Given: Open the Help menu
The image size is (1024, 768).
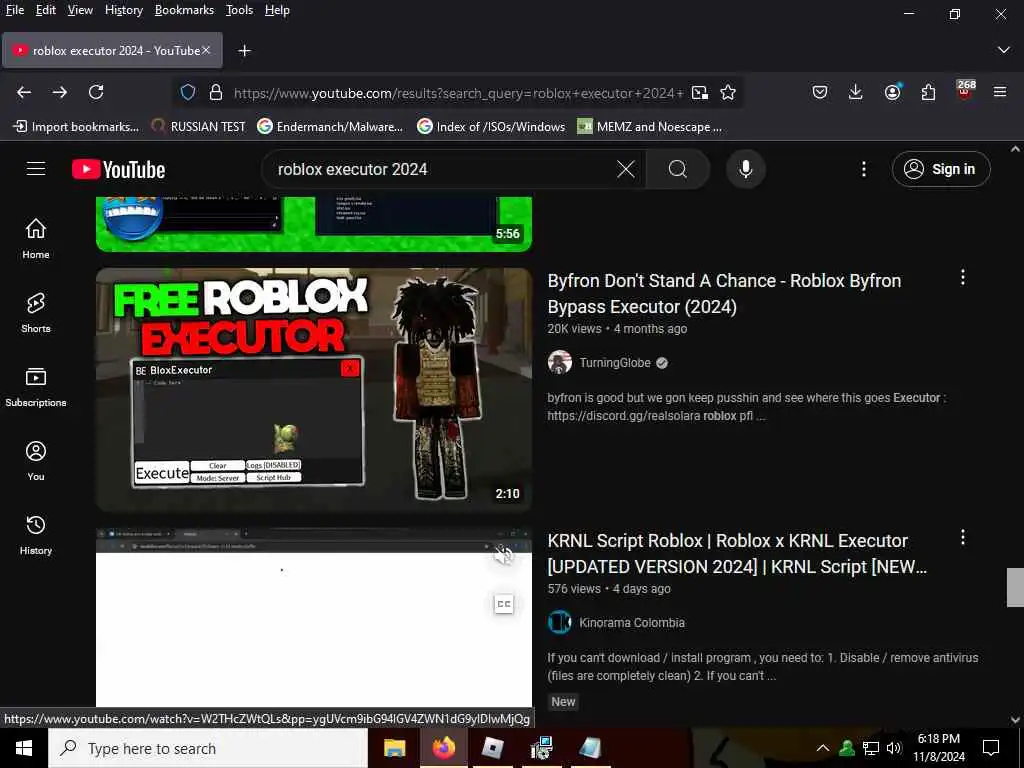Looking at the screenshot, I should click(x=277, y=10).
